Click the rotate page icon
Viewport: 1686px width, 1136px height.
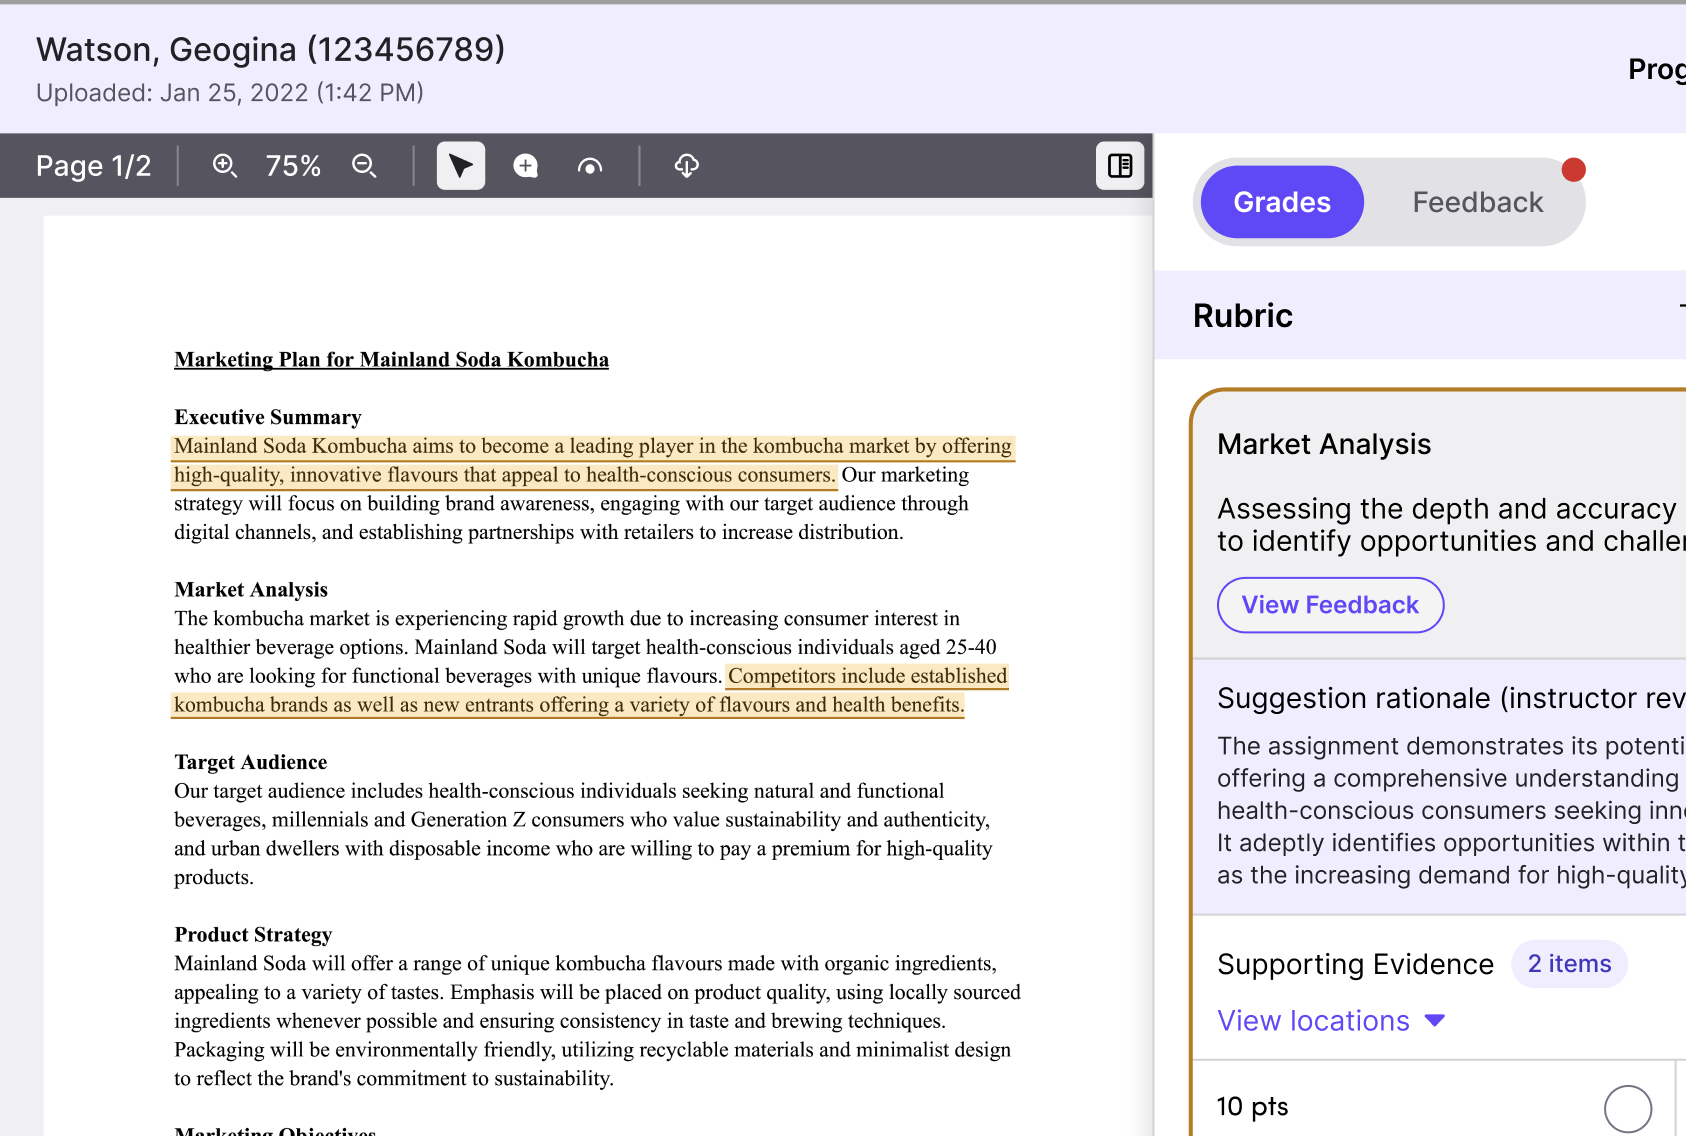pos(590,166)
